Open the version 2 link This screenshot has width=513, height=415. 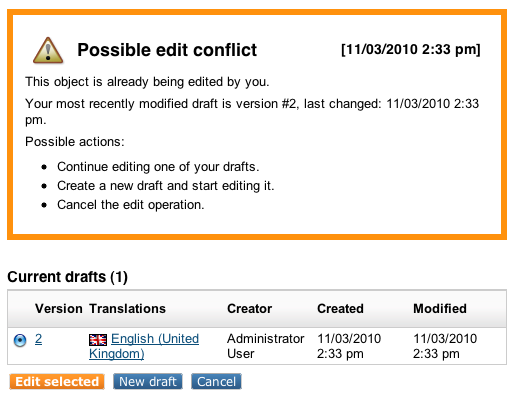[38, 339]
